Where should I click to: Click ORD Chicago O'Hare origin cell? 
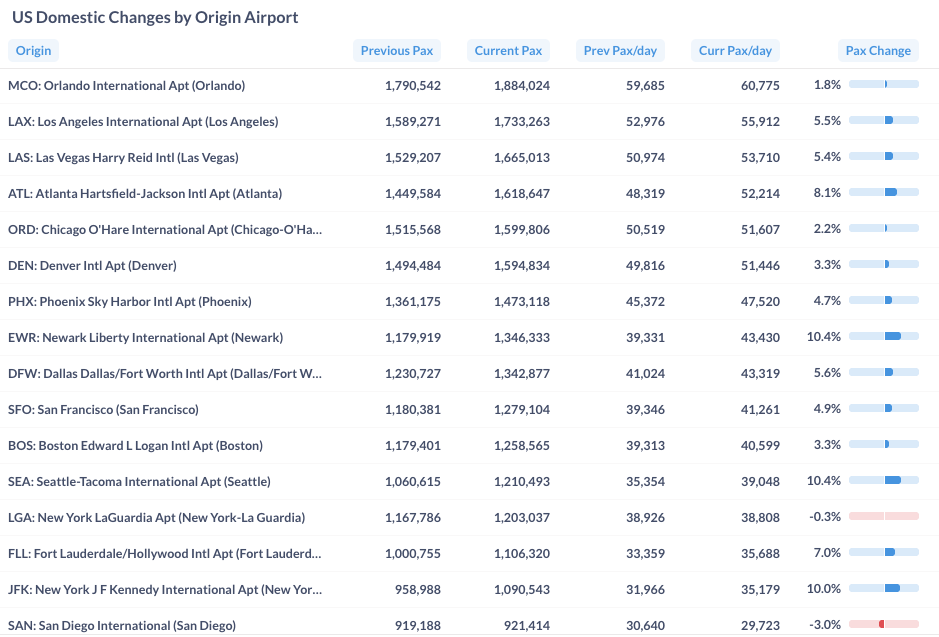165,230
